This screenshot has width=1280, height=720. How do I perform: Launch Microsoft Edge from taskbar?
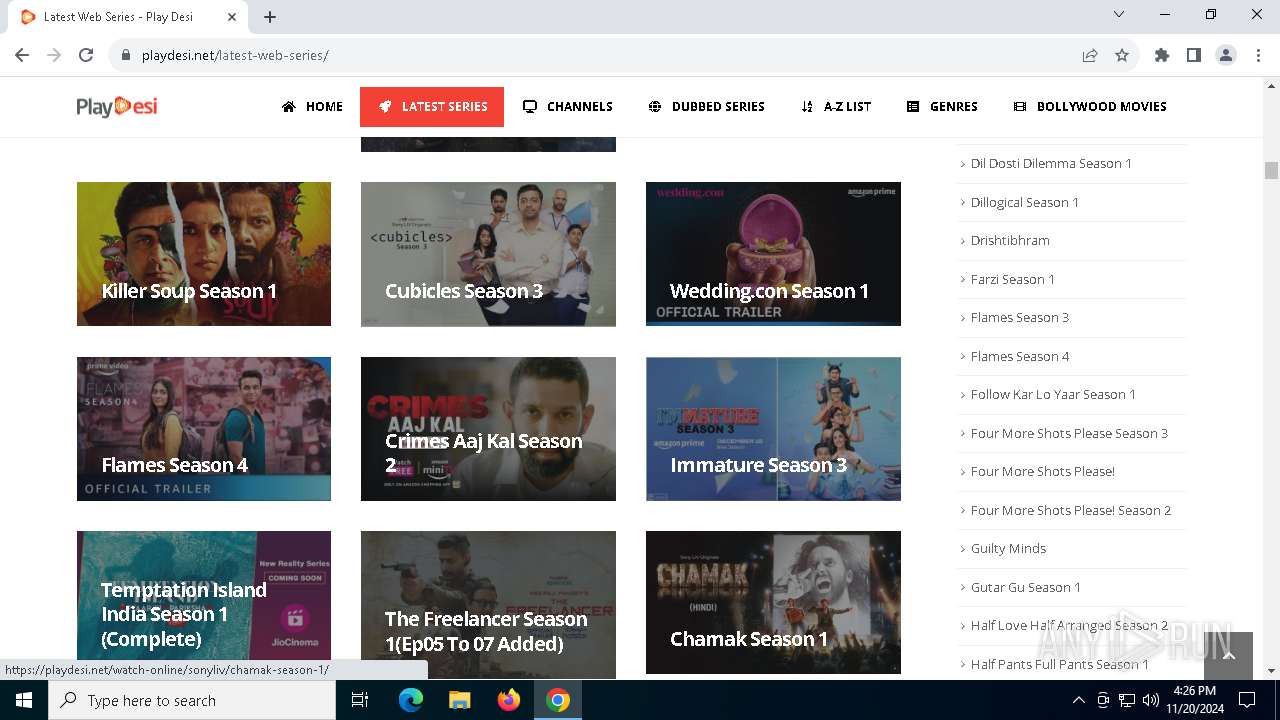[411, 700]
